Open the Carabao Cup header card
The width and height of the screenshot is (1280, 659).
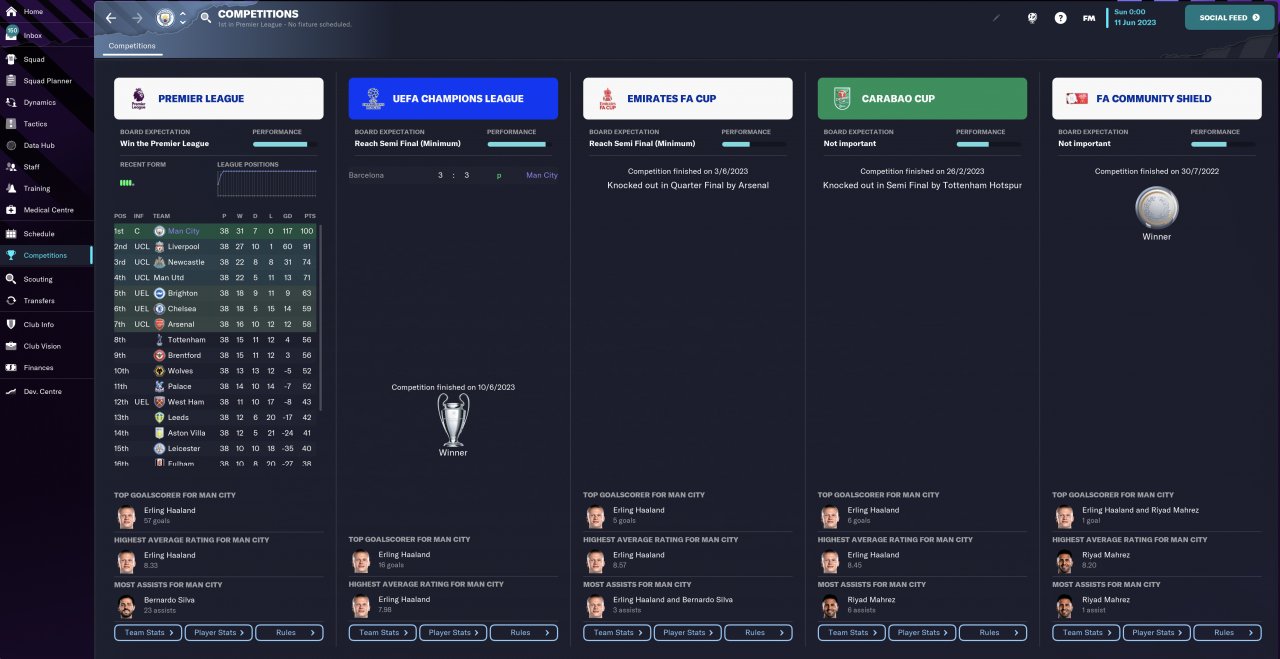(922, 99)
